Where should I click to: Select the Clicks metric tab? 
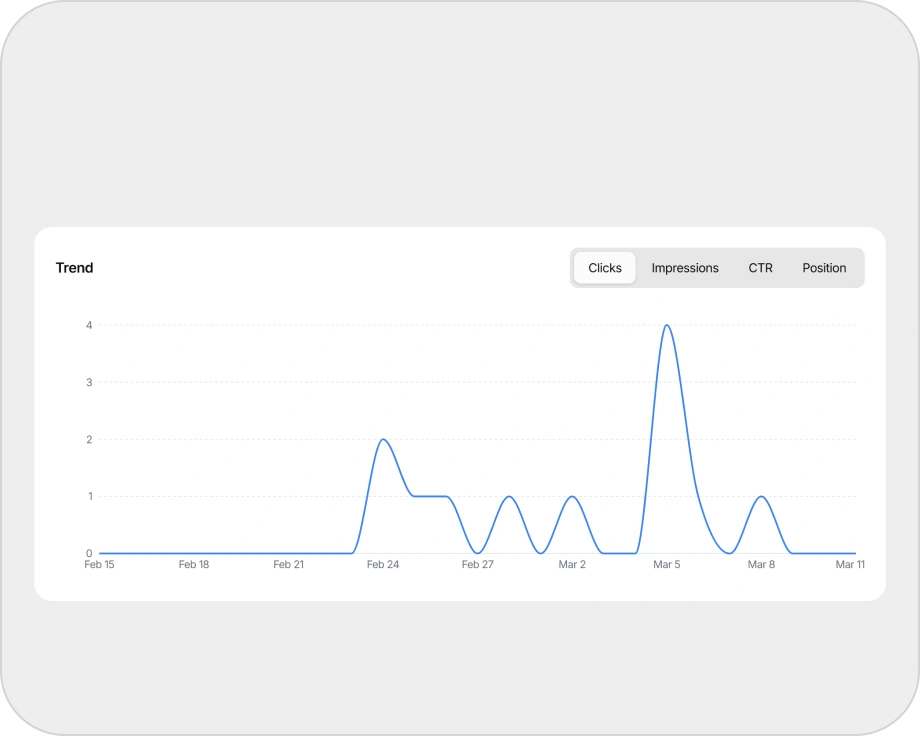point(604,268)
